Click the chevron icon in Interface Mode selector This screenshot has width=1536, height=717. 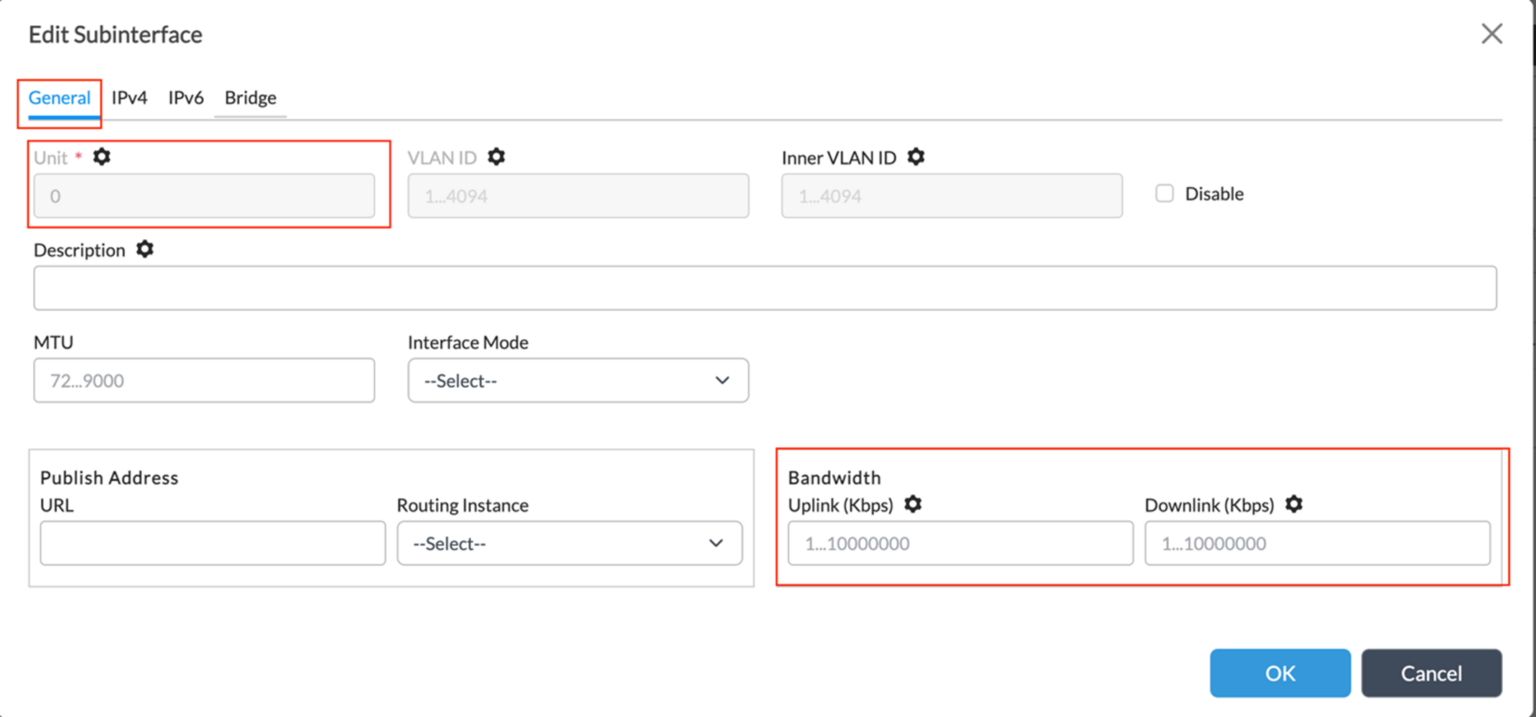pos(722,380)
